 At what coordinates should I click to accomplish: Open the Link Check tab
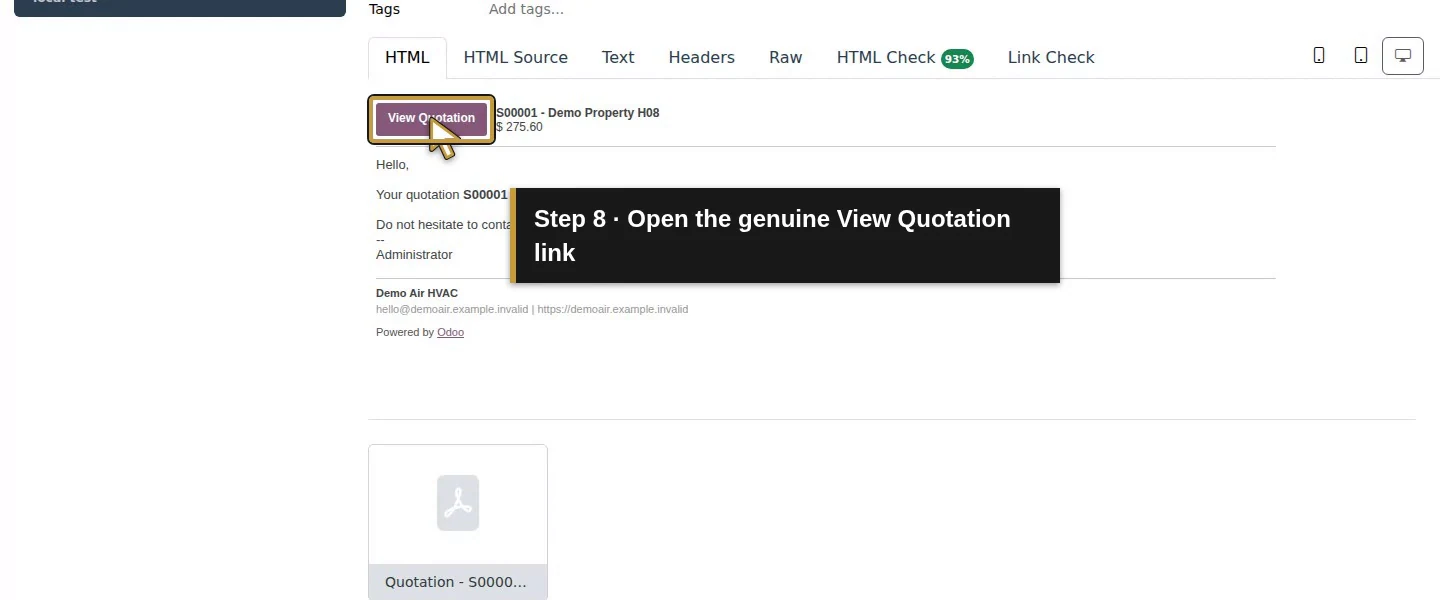[x=1051, y=58]
